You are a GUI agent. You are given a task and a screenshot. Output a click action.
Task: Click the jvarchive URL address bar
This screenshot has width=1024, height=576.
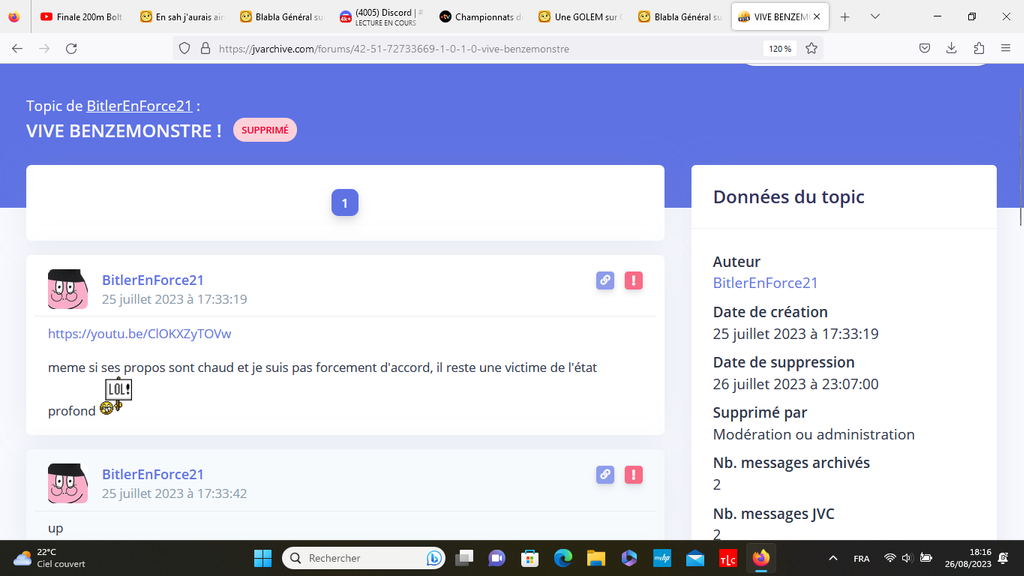tap(480, 48)
